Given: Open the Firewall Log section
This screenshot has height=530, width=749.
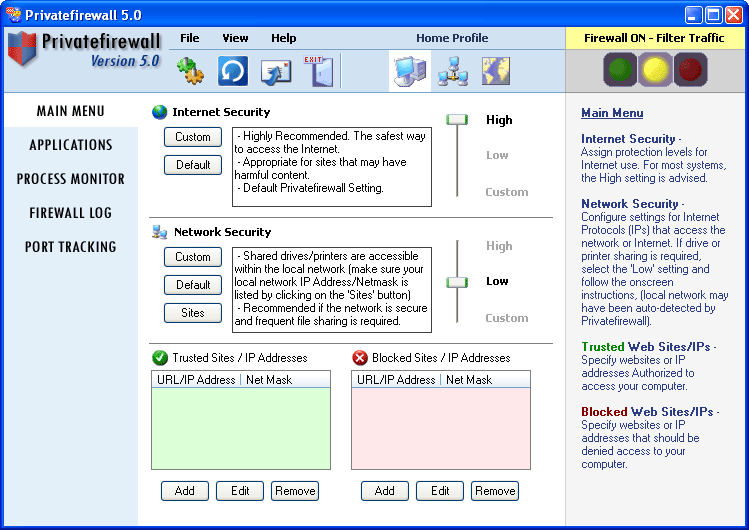Looking at the screenshot, I should 71,212.
